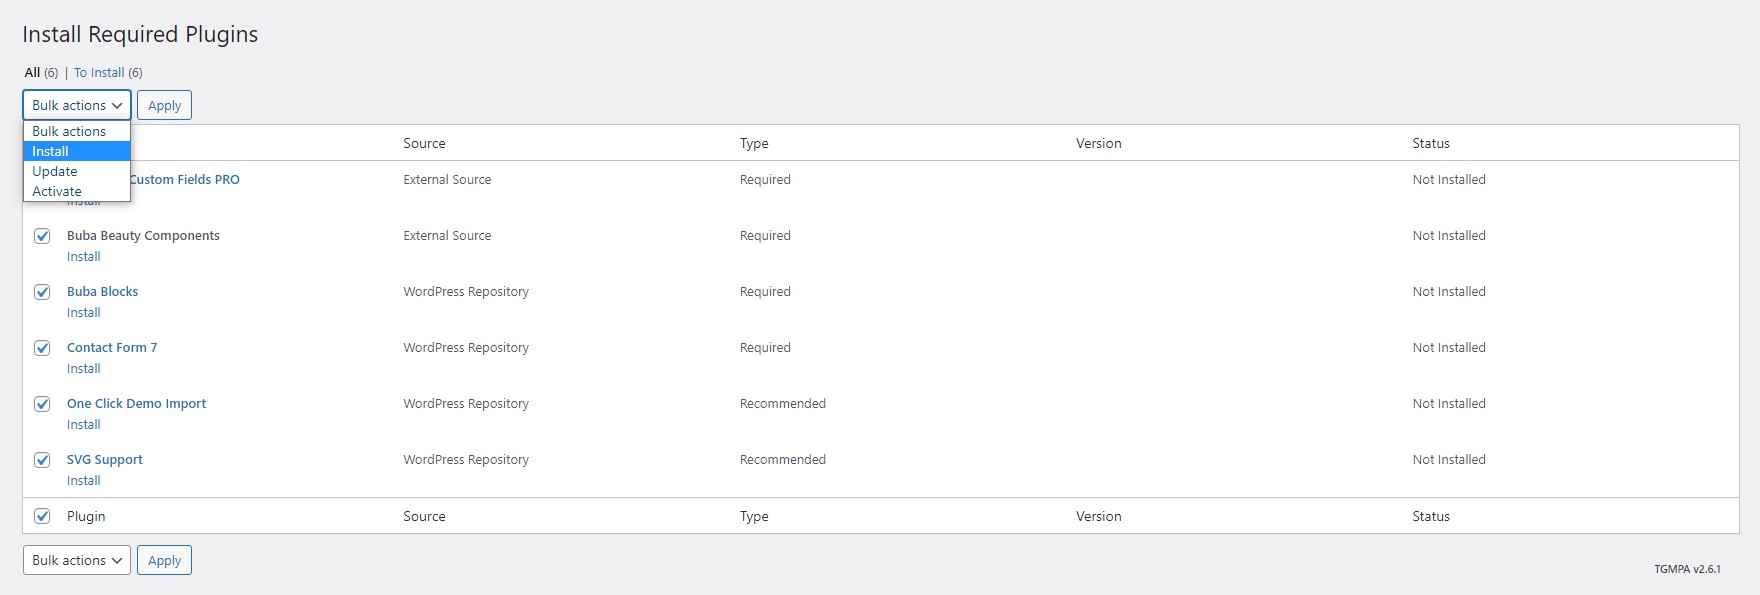Show the All plugins filter
The width and height of the screenshot is (1760, 595).
tap(33, 72)
